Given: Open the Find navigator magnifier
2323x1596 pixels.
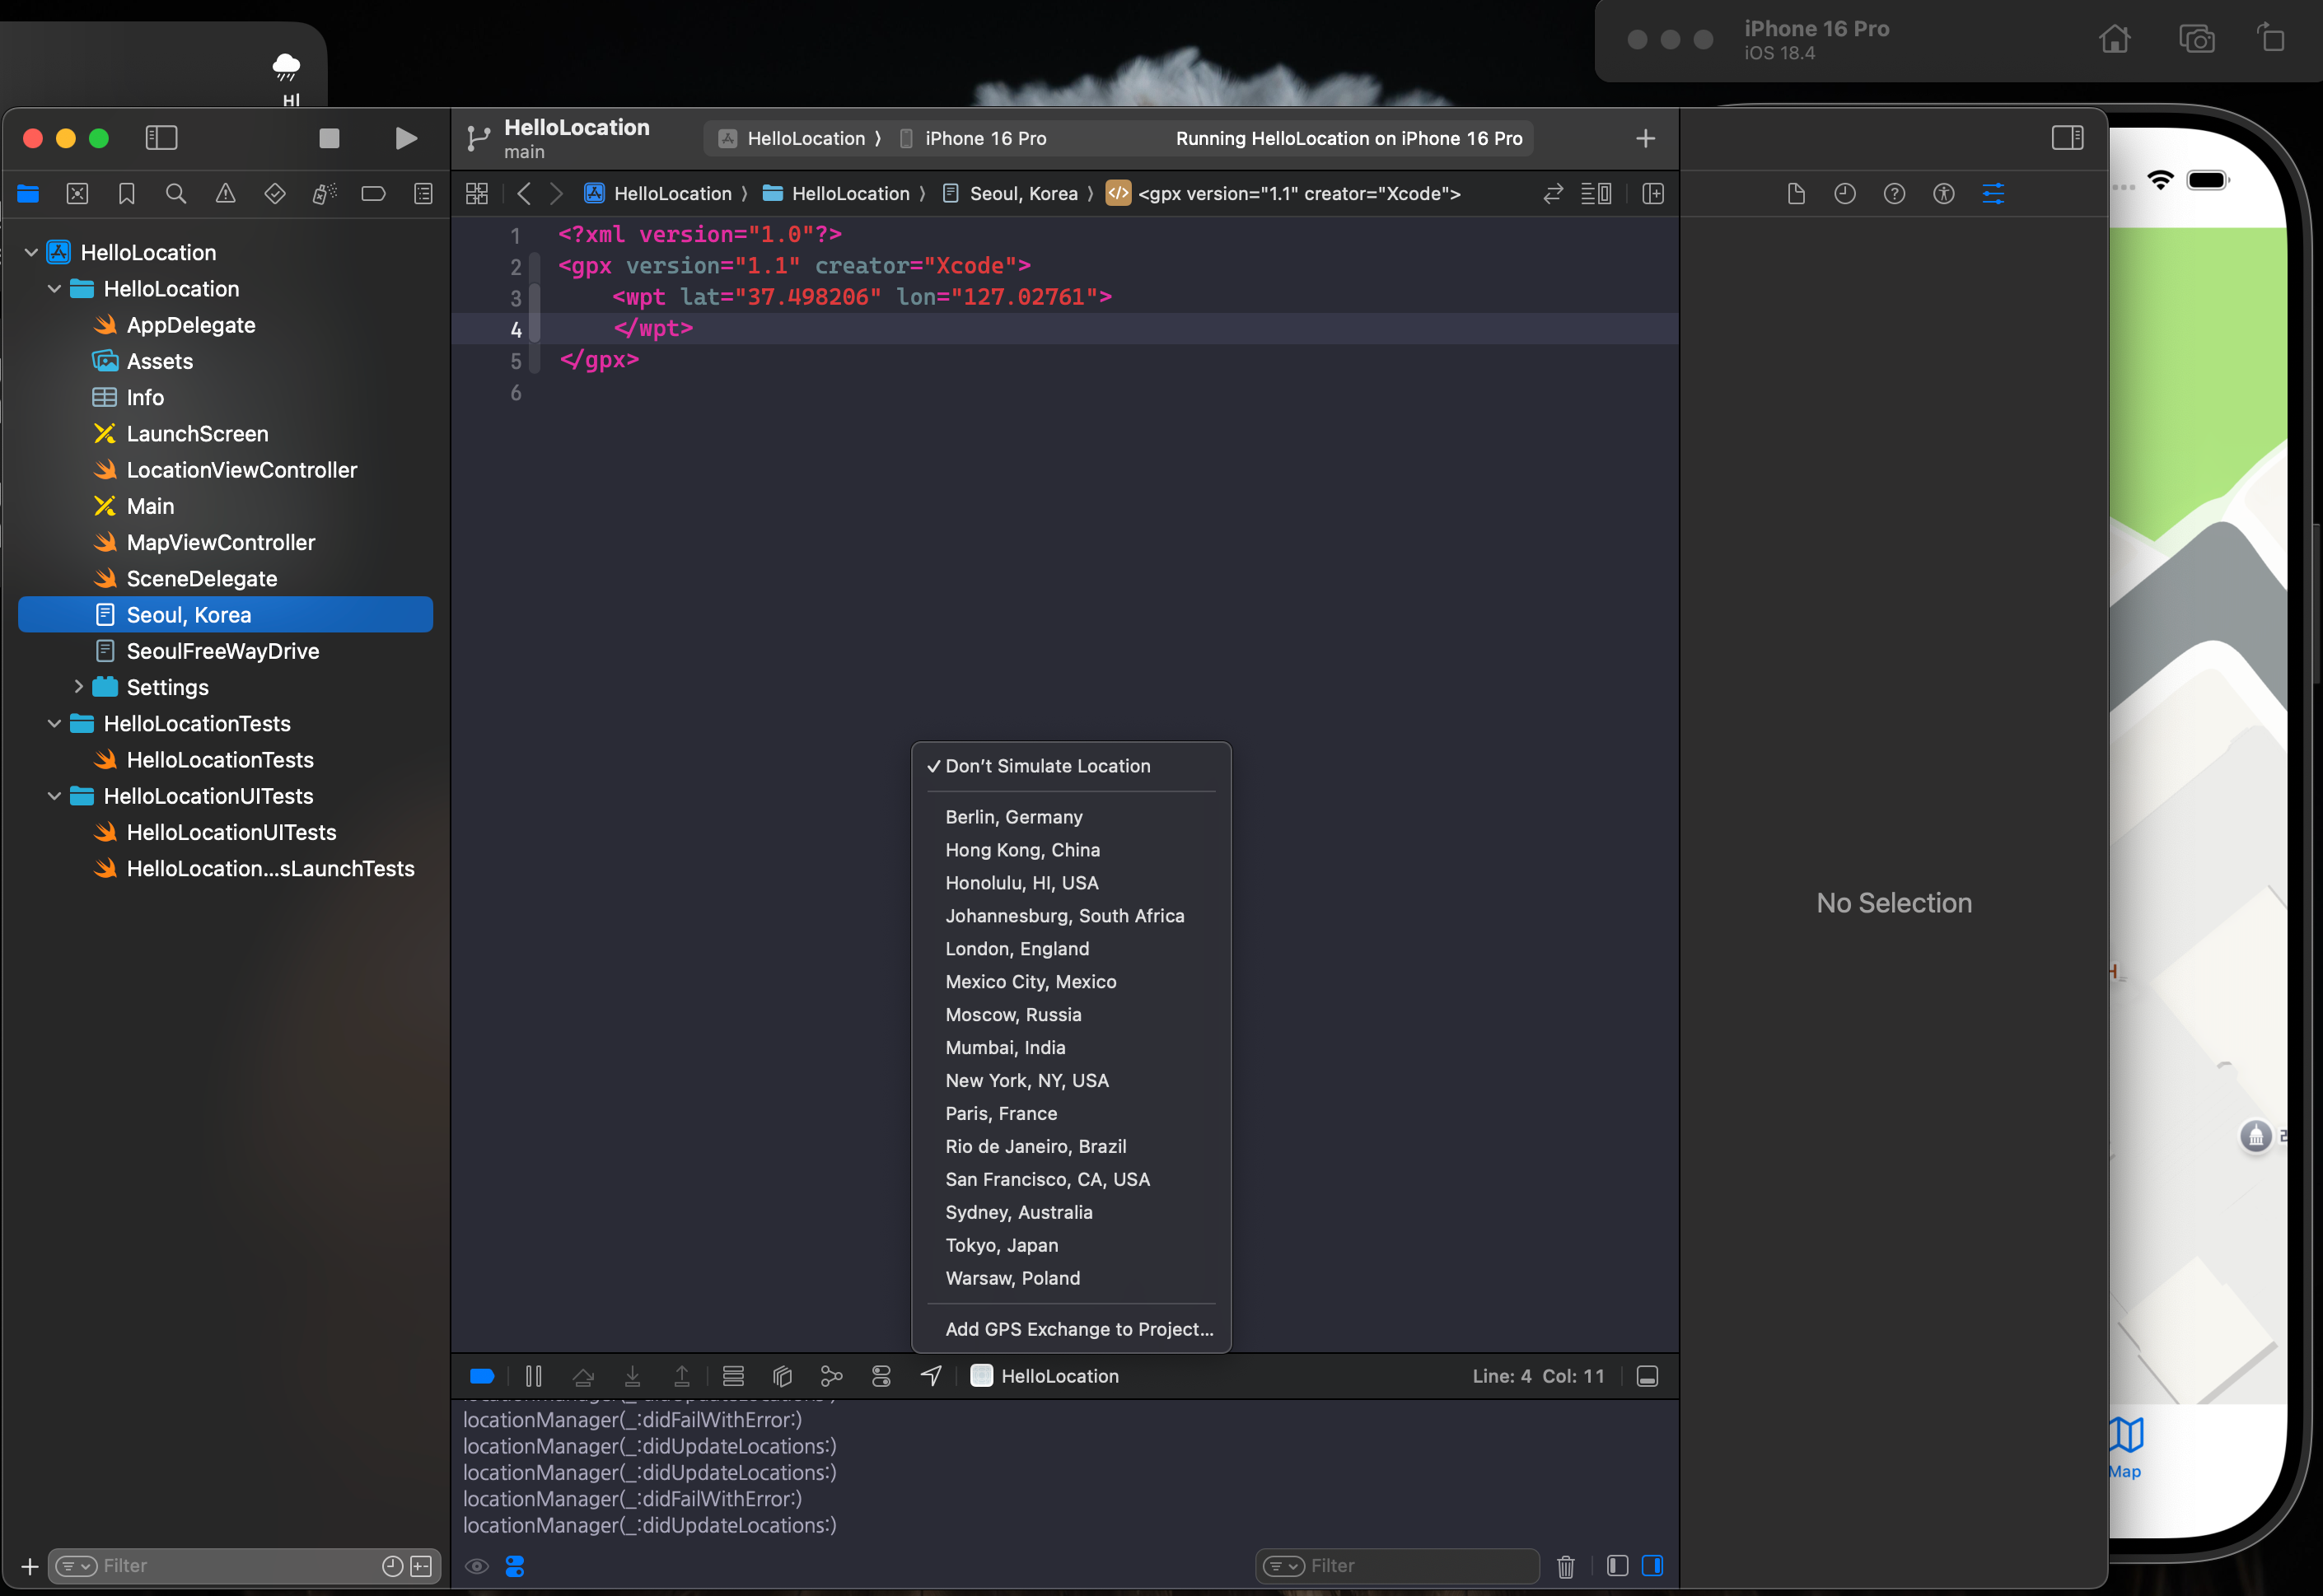Looking at the screenshot, I should coord(176,194).
